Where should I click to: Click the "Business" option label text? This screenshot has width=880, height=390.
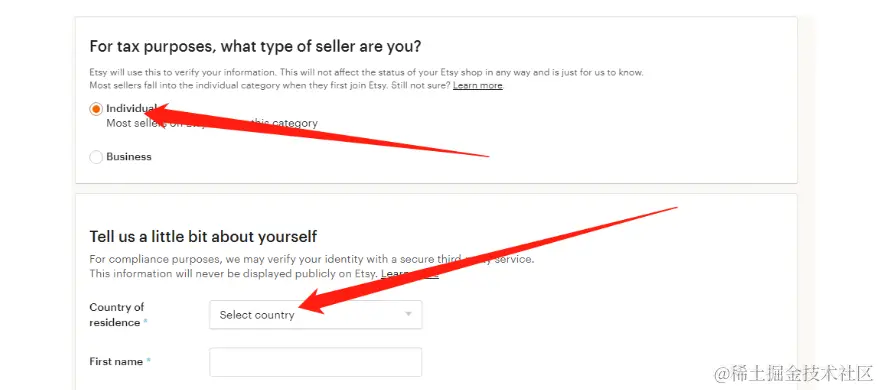coord(129,157)
